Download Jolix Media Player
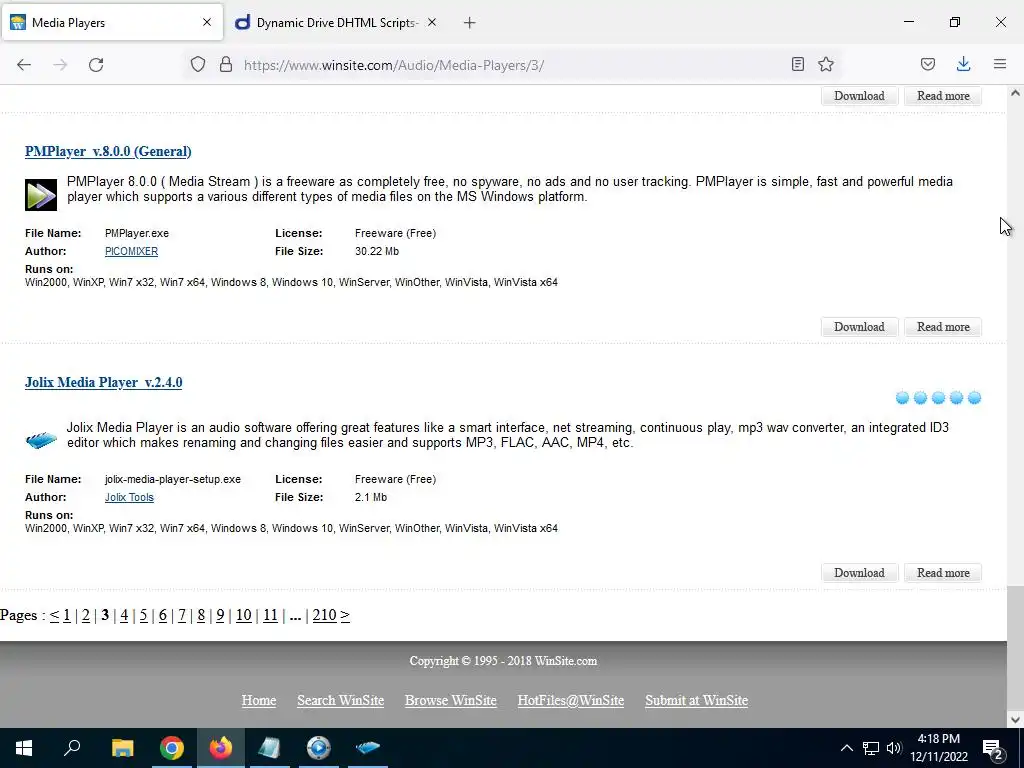Viewport: 1024px width, 768px height. click(859, 573)
